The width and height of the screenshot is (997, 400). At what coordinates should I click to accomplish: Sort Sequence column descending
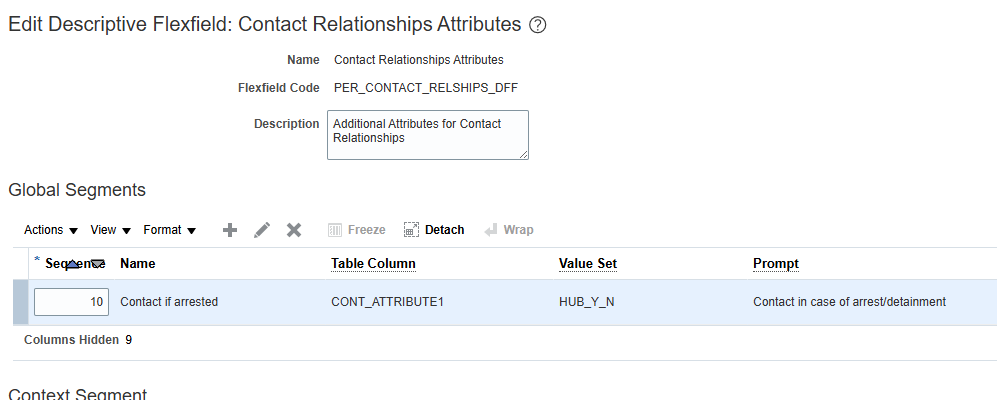click(x=96, y=265)
